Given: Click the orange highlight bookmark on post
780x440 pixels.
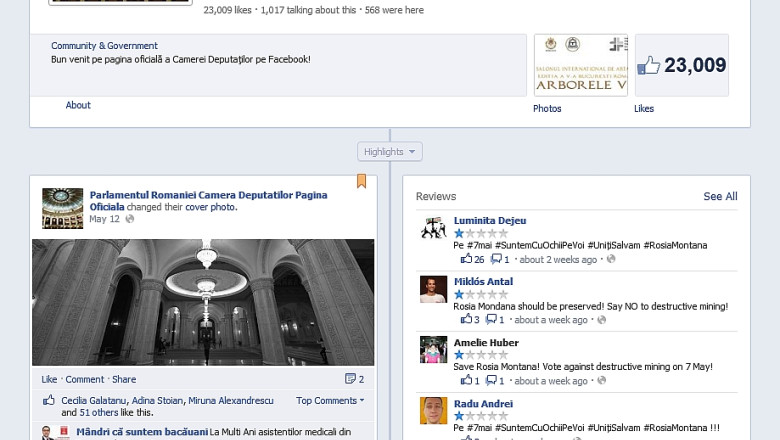Looking at the screenshot, I should tap(362, 181).
